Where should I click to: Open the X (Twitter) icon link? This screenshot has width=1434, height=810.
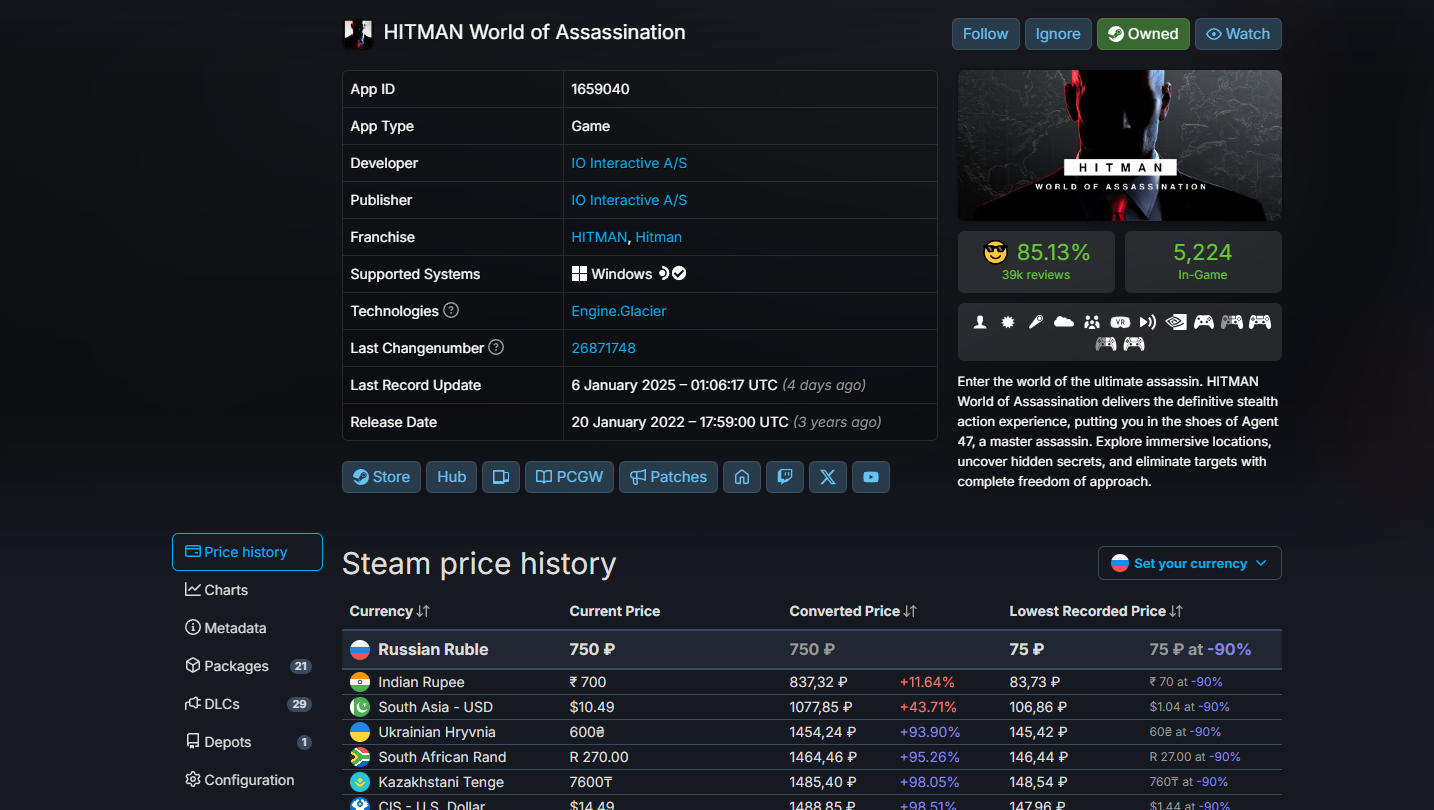[828, 477]
